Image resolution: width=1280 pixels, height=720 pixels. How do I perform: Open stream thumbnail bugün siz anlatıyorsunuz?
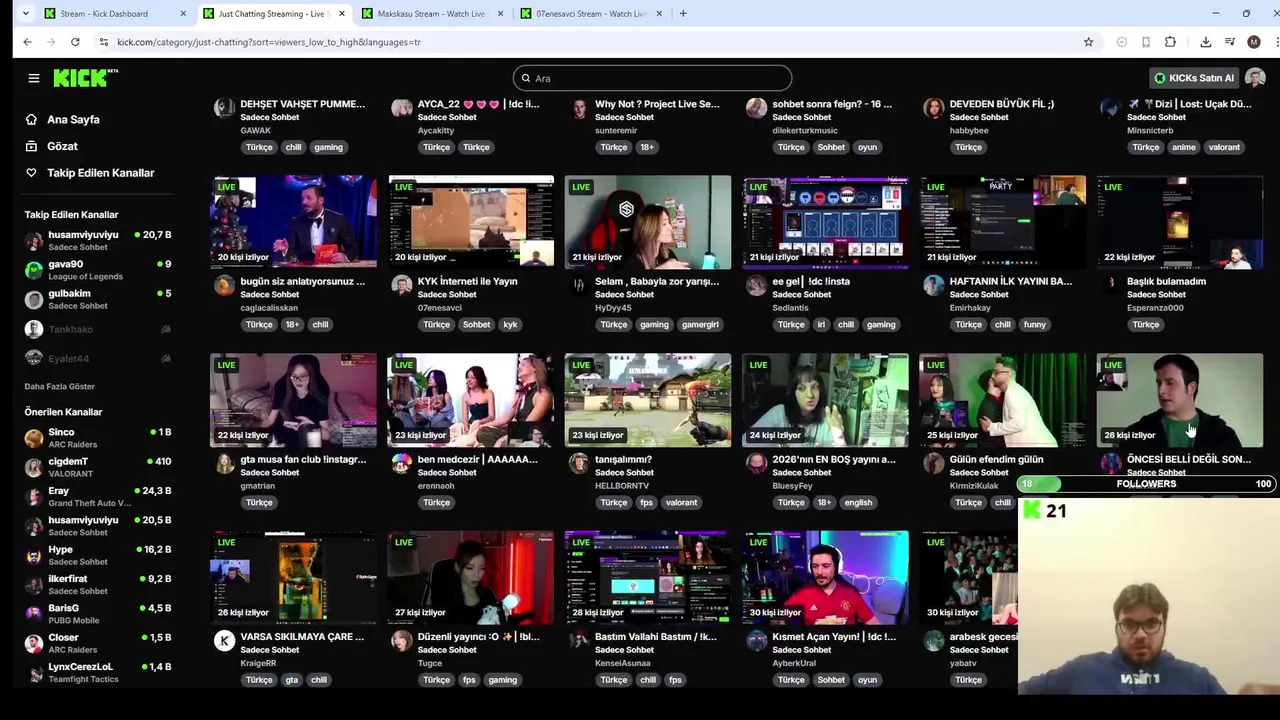(x=293, y=222)
